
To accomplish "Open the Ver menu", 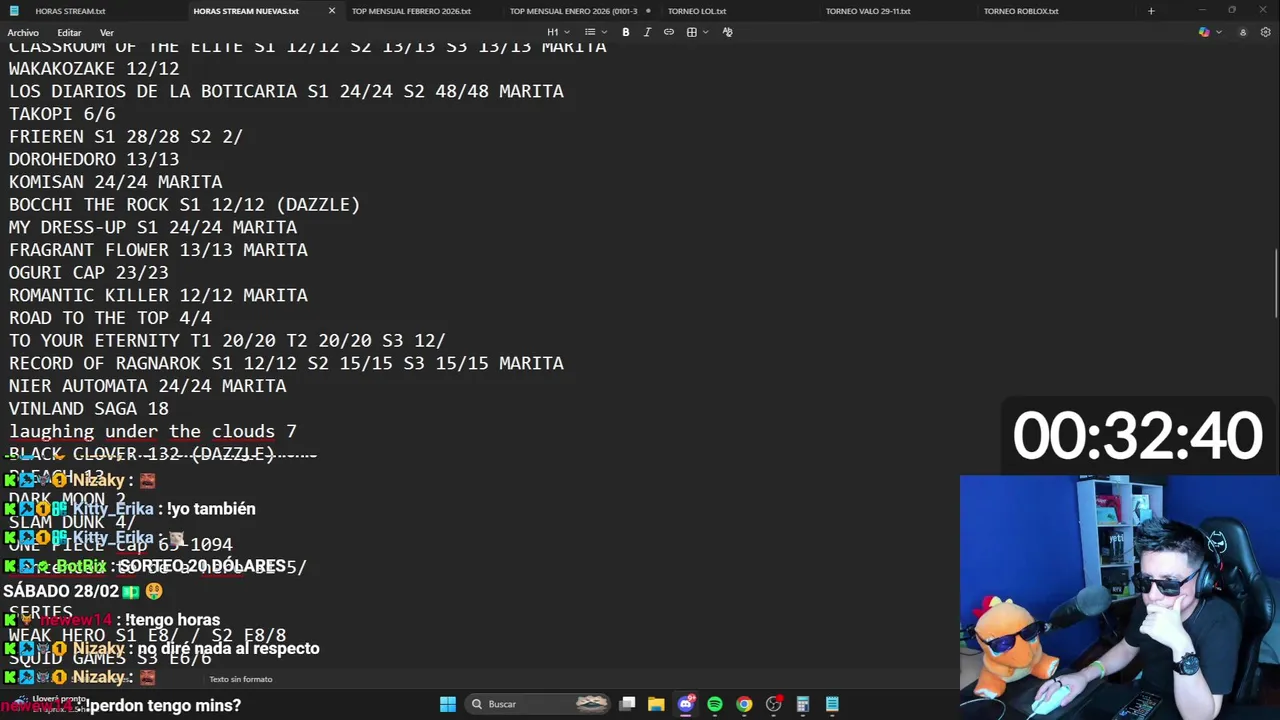I will (x=107, y=33).
